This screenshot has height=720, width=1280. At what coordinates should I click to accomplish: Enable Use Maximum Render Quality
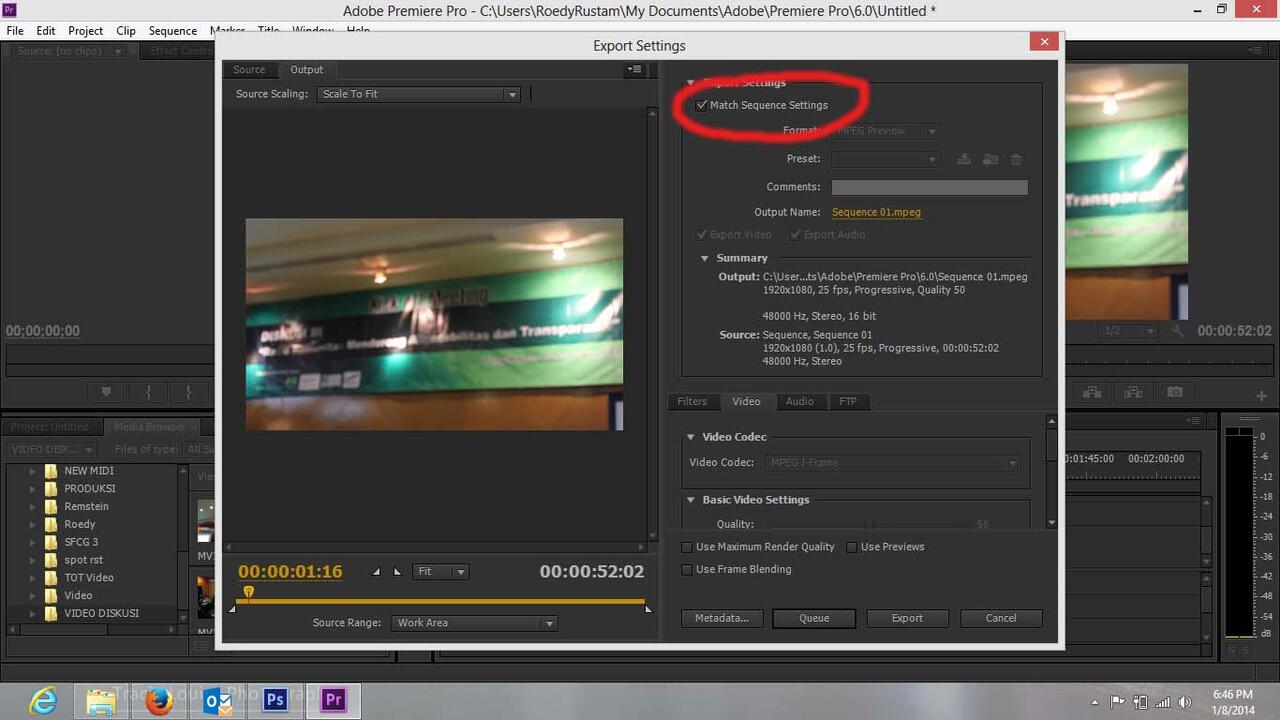(x=687, y=547)
